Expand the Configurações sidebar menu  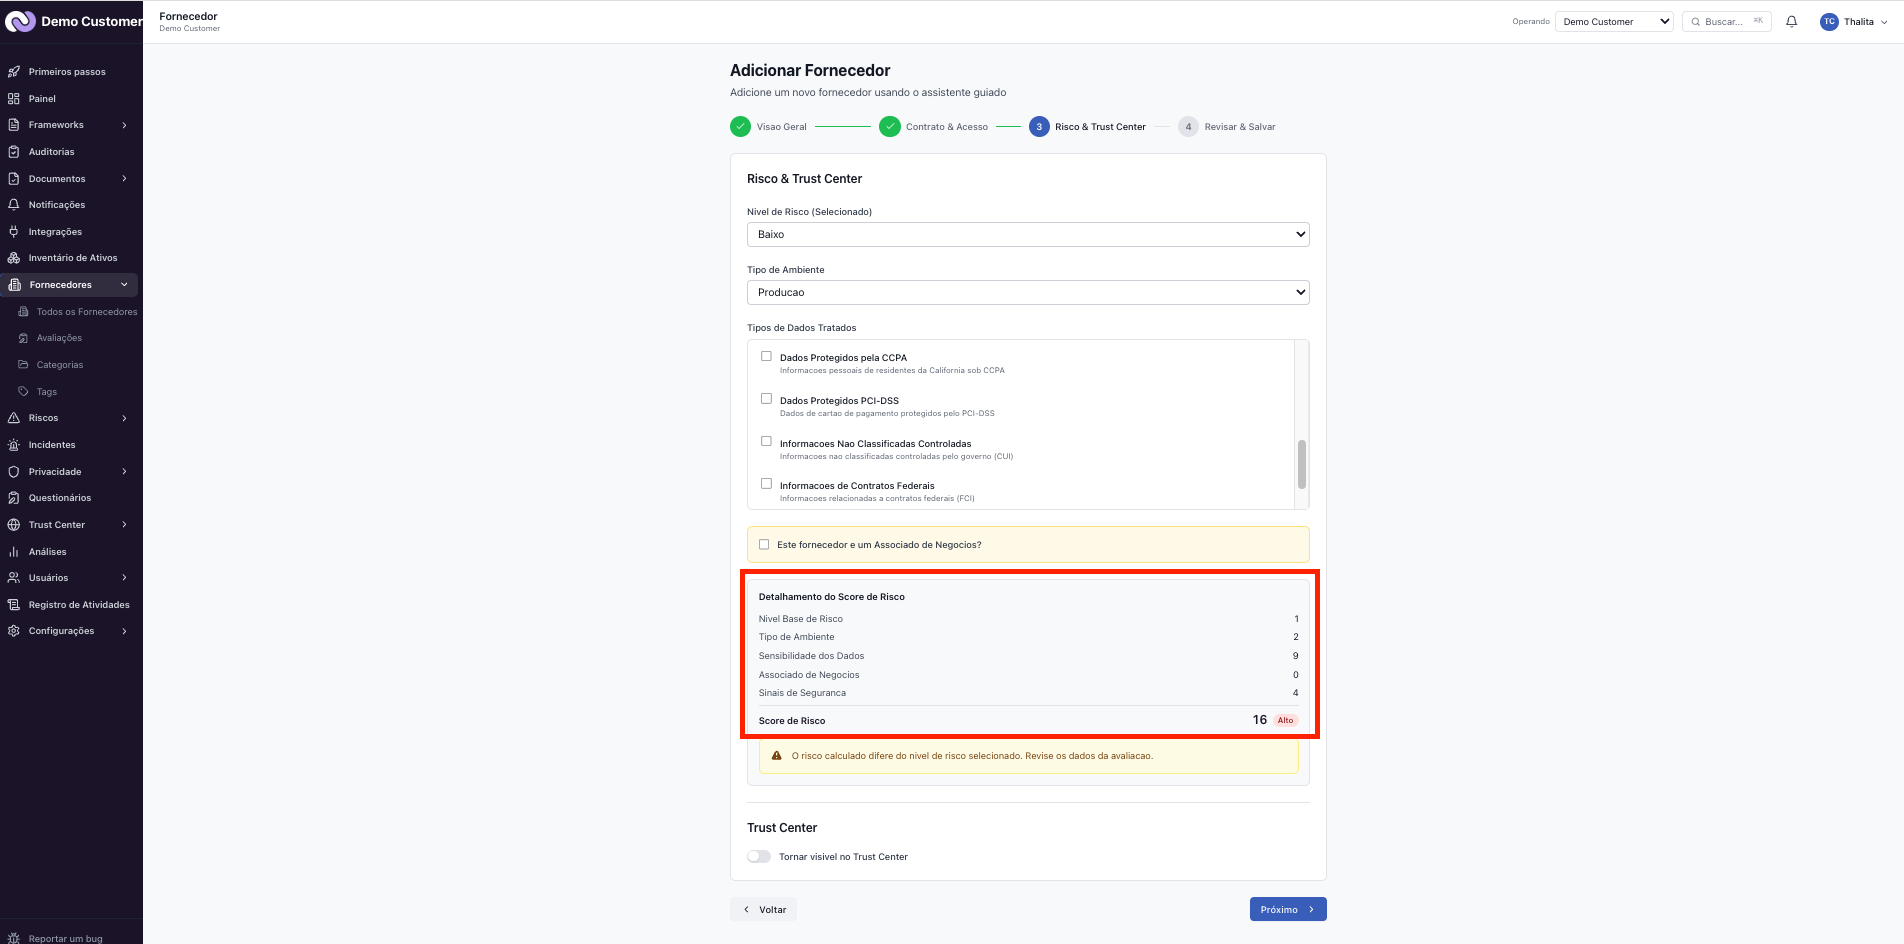tap(69, 631)
